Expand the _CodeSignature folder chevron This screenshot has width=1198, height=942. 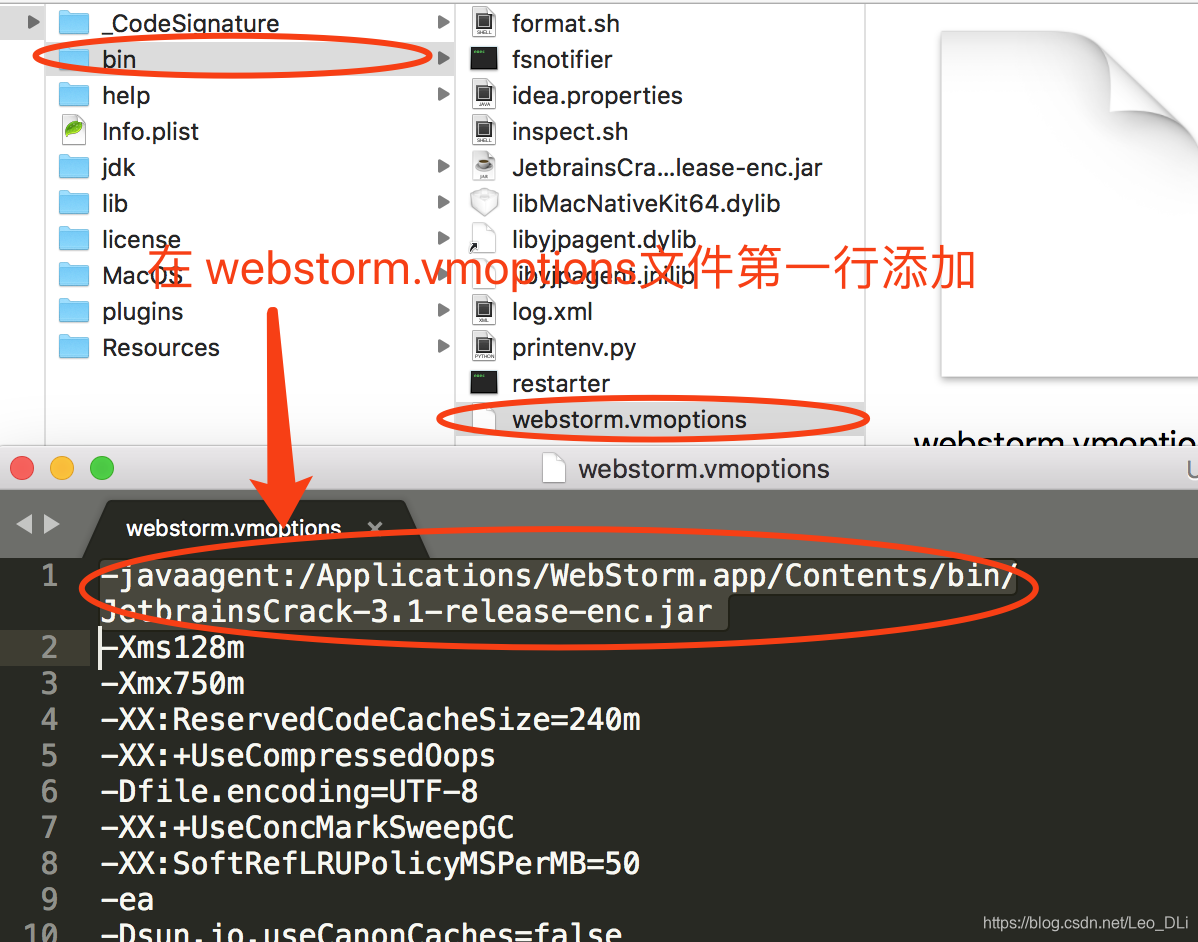pyautogui.click(x=443, y=22)
